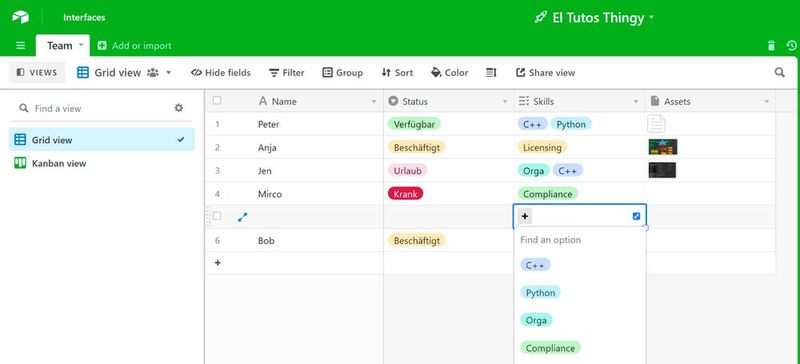Click the Urlaub status tag
Image resolution: width=800 pixels, height=364 pixels.
[407, 171]
